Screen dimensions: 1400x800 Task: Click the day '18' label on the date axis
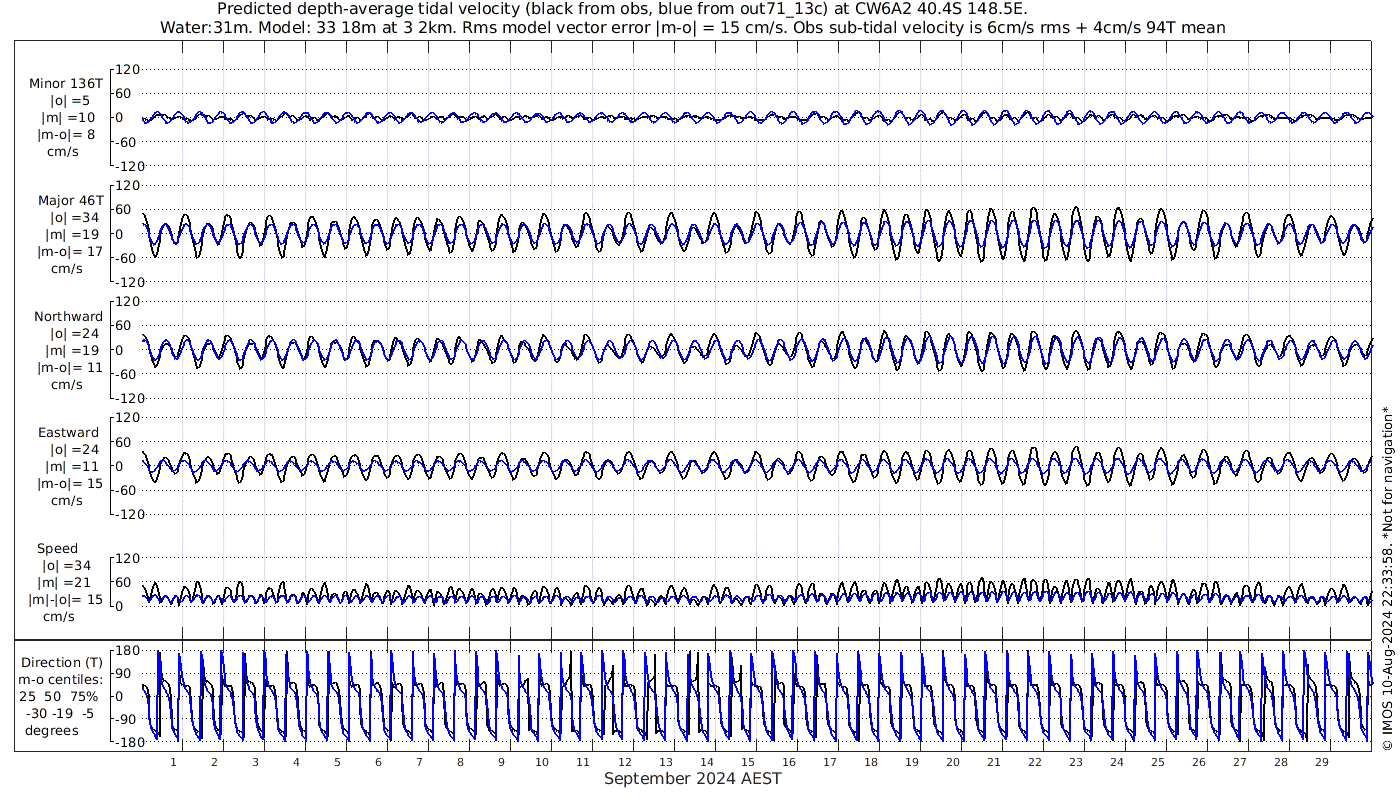tap(871, 762)
